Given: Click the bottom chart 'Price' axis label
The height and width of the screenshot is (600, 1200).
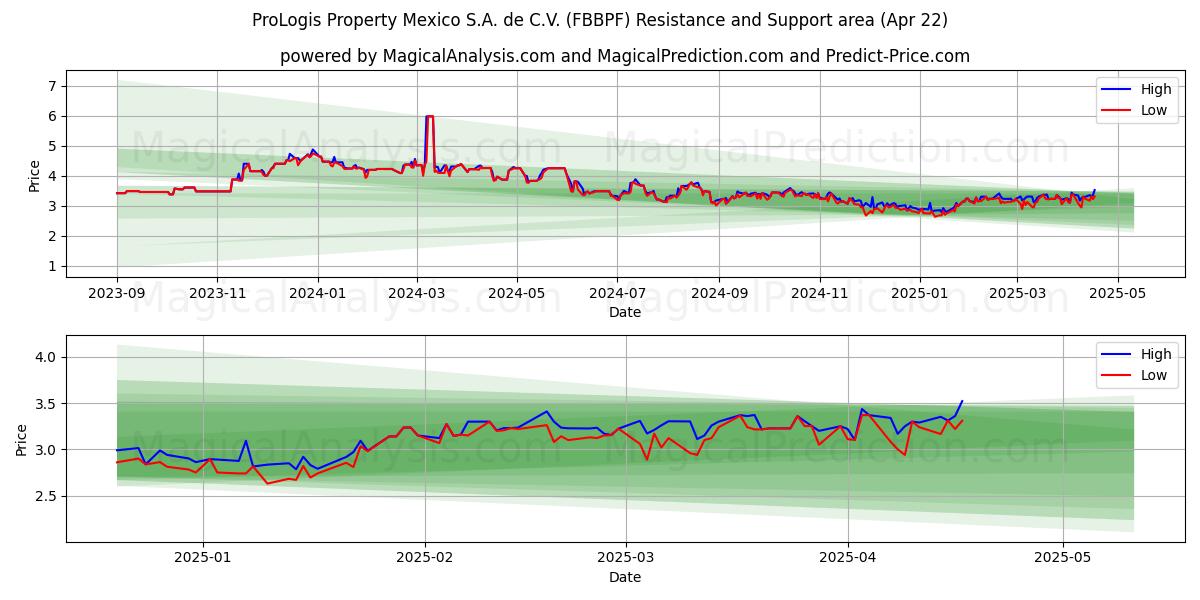Looking at the screenshot, I should [22, 439].
